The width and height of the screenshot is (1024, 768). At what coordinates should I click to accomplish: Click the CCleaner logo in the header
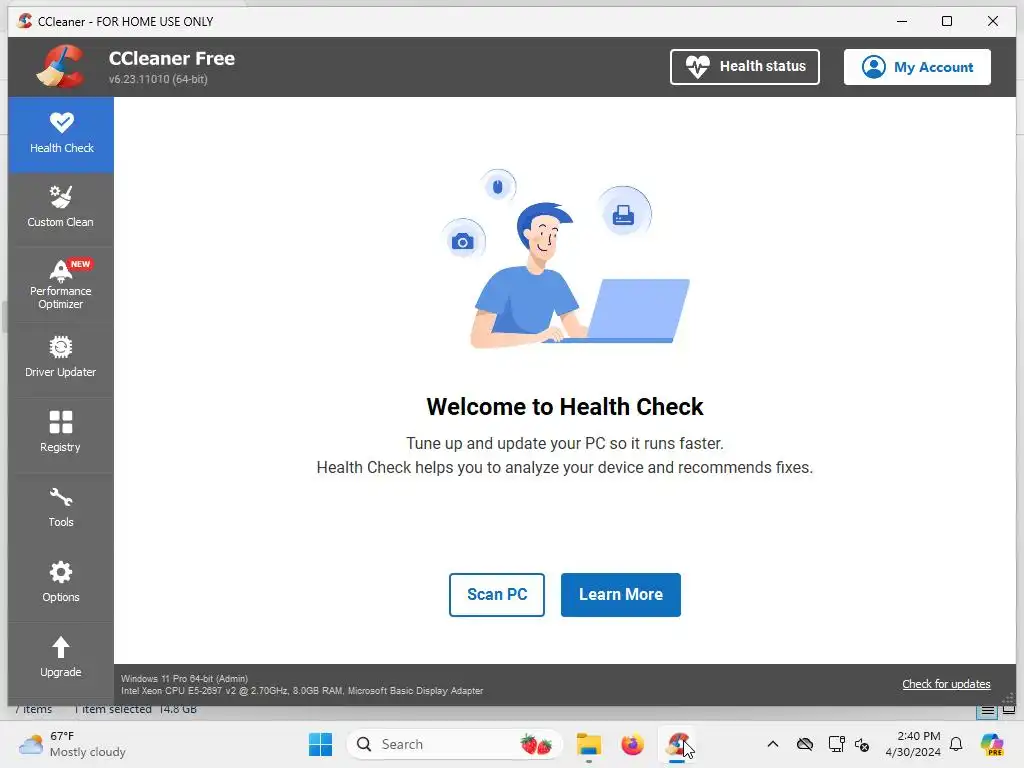60,66
